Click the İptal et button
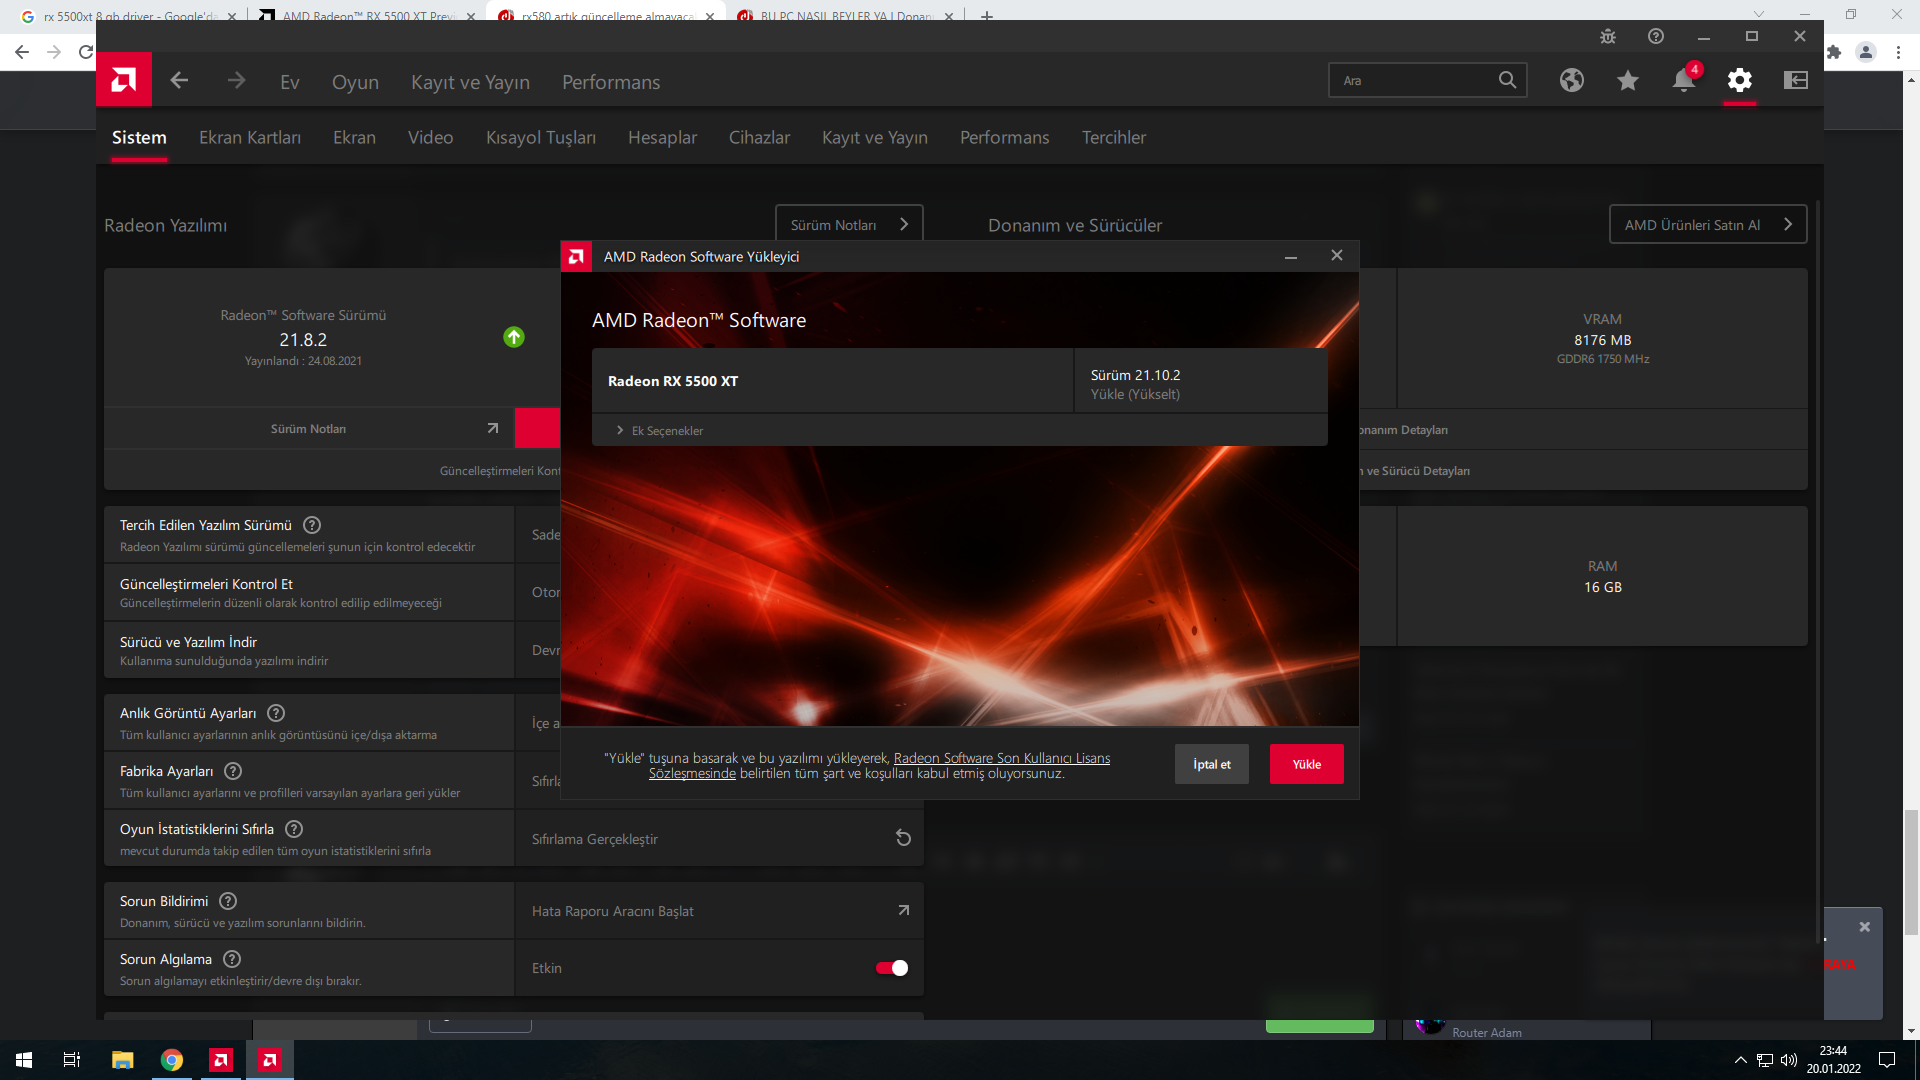This screenshot has height=1080, width=1920. 1211,764
